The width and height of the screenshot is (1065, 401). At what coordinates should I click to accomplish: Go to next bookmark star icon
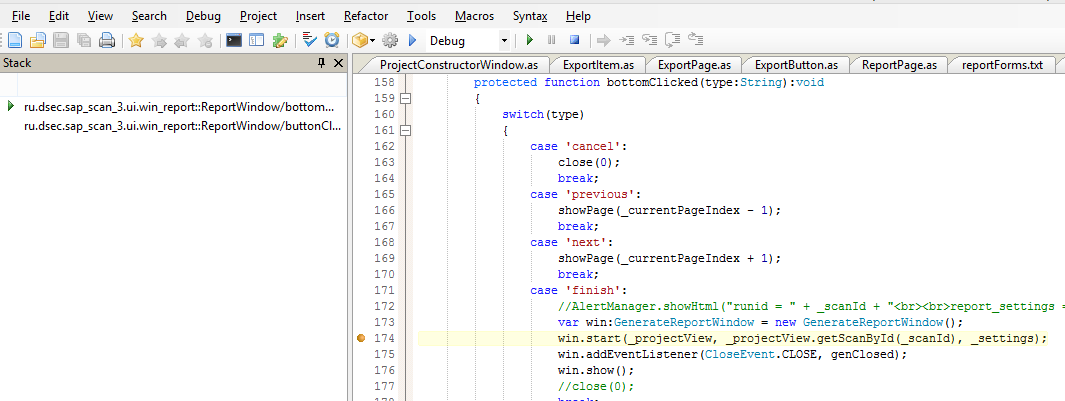pyautogui.click(x=159, y=41)
